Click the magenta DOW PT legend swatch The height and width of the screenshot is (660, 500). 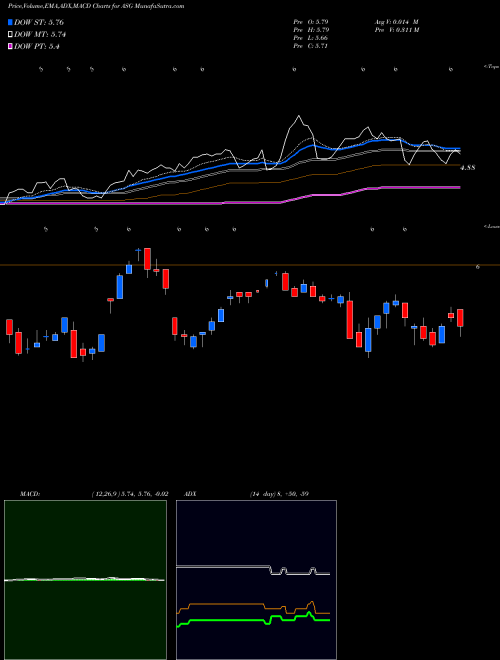10,47
